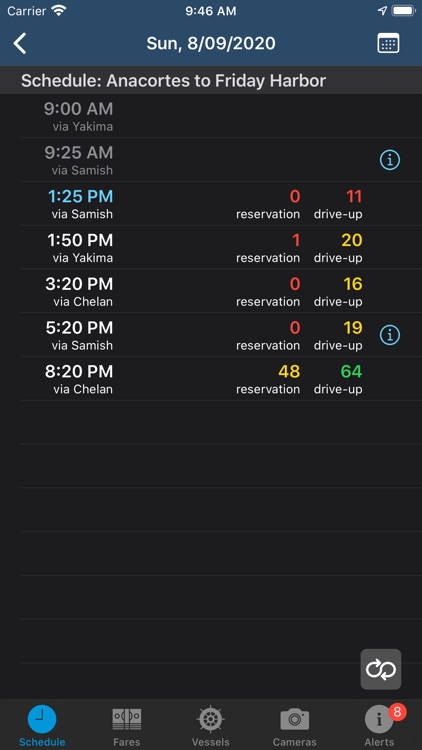Tap the back arrow in header
The image size is (422, 750).
[20, 44]
